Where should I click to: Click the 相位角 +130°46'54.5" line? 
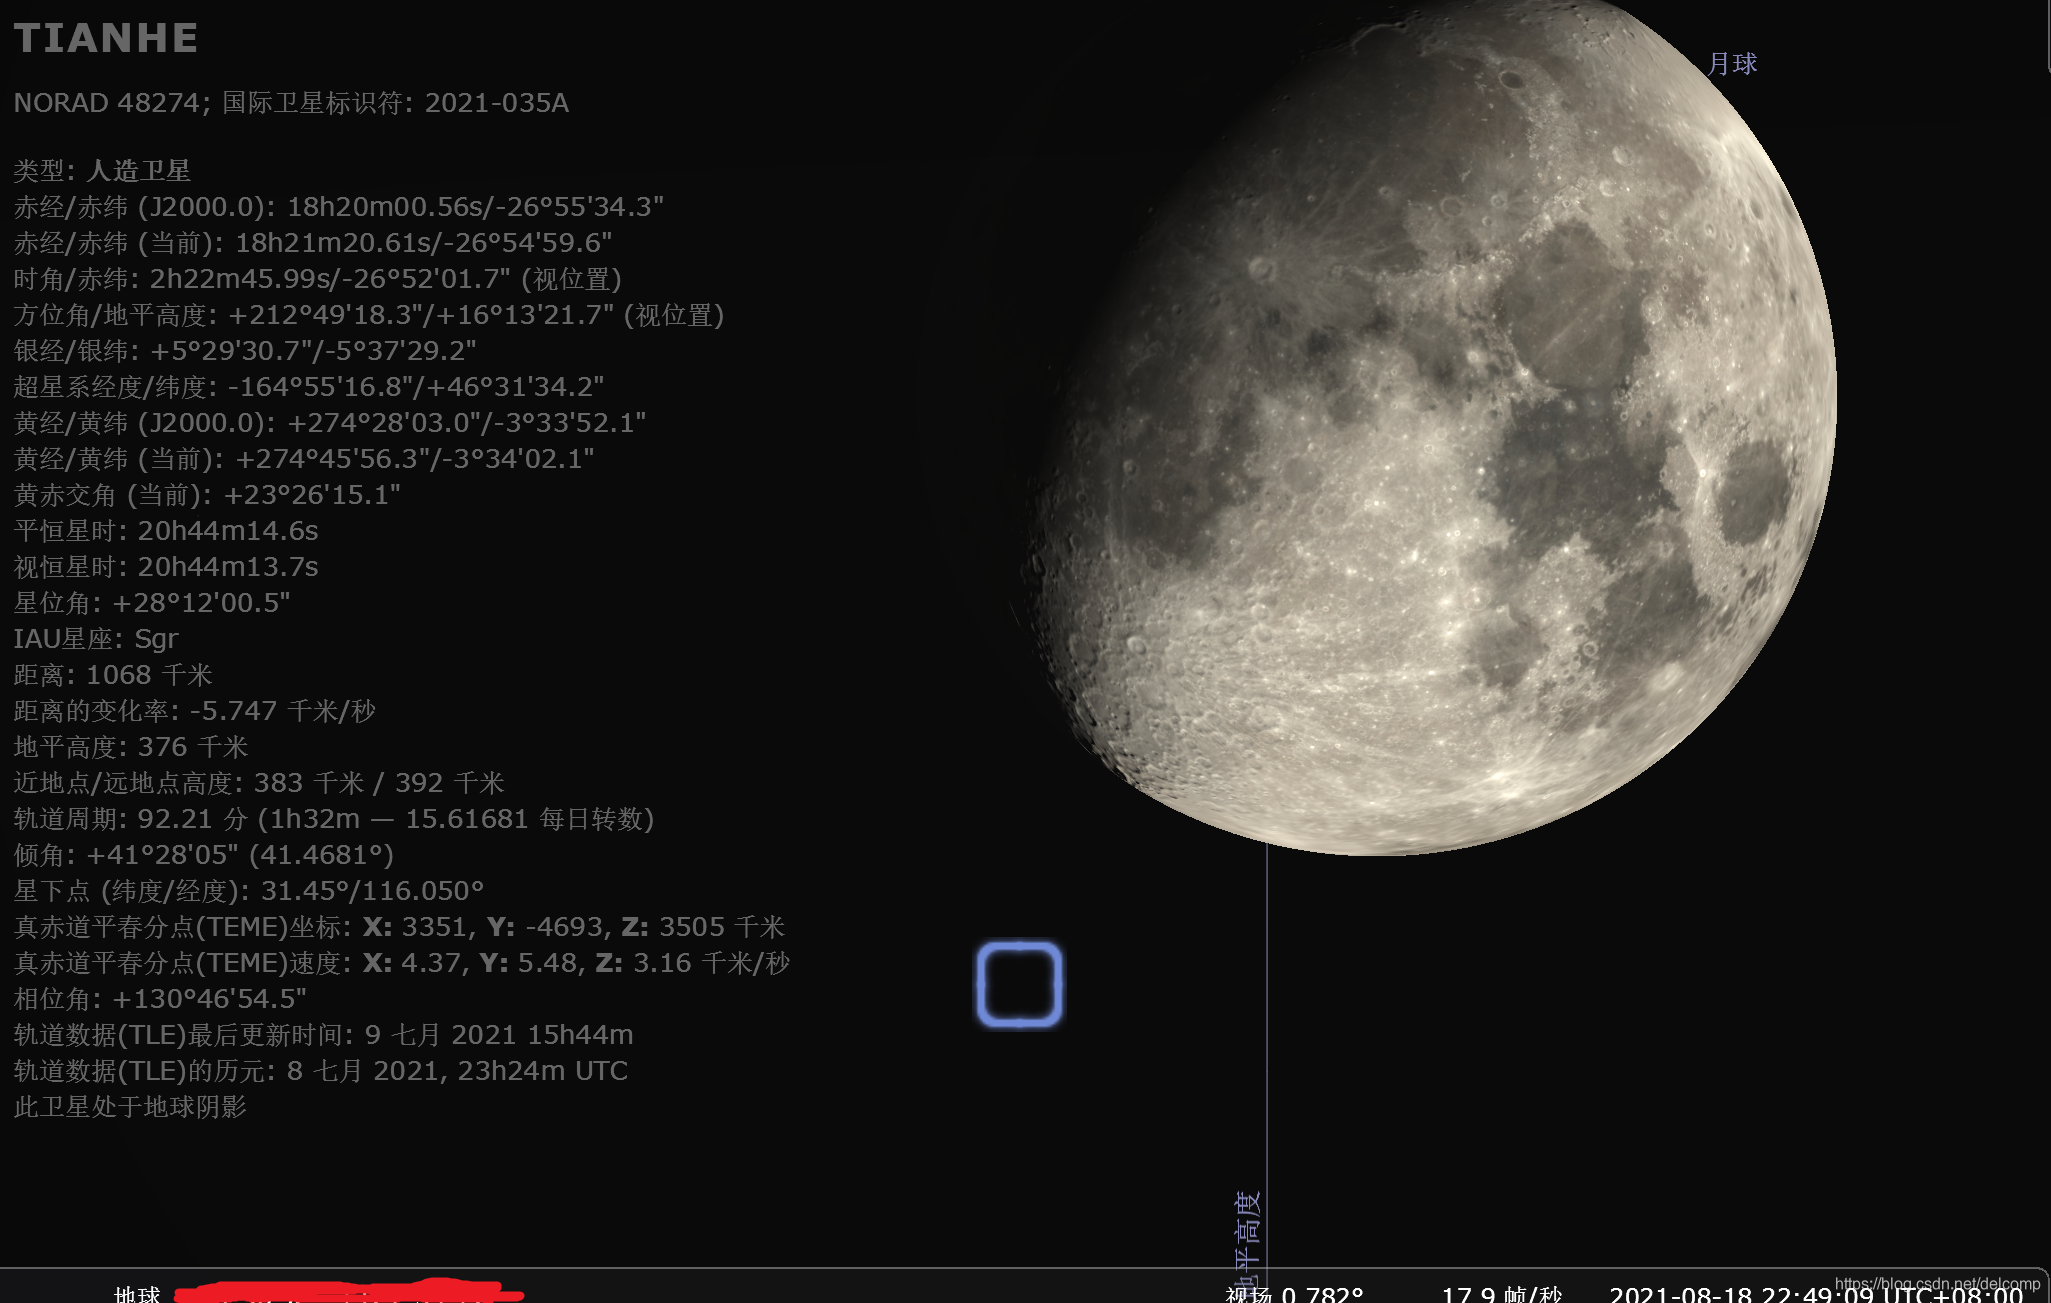pos(160,999)
